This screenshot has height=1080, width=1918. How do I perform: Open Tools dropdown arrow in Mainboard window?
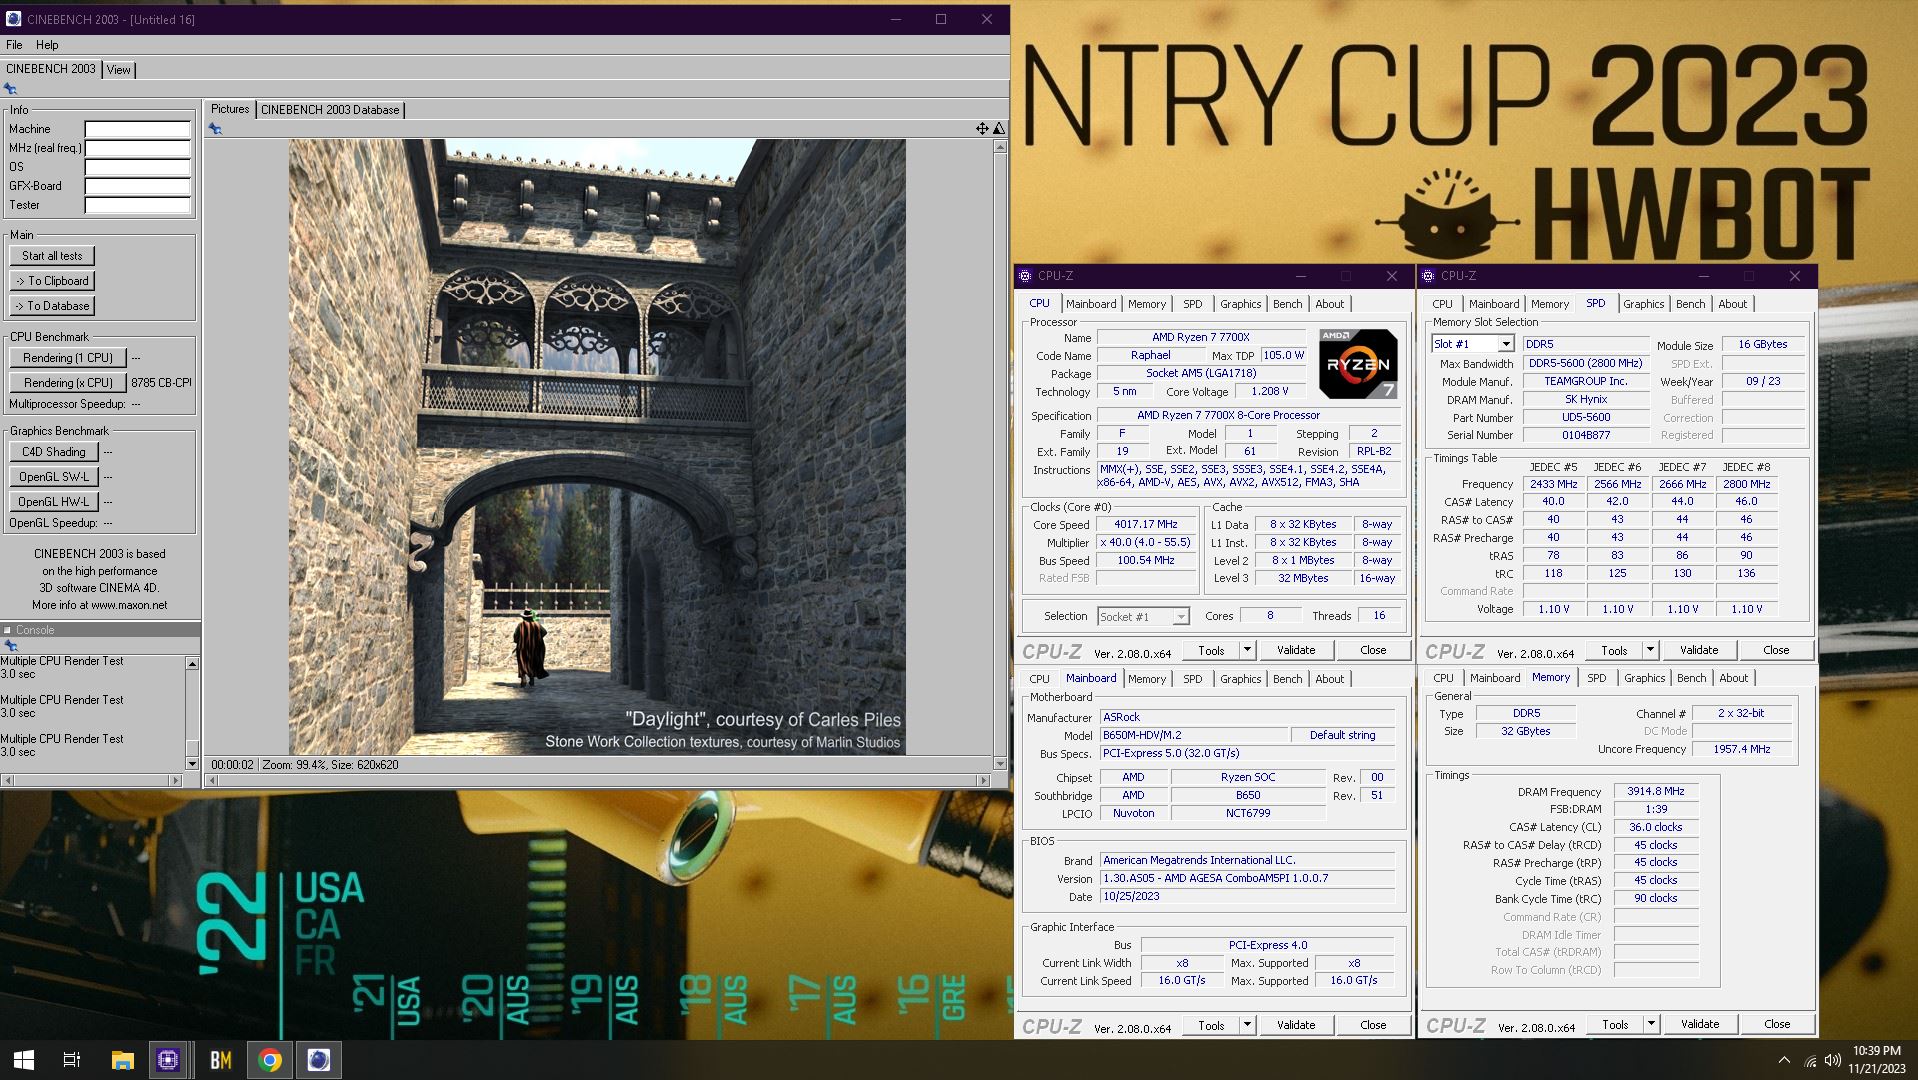(1247, 1025)
